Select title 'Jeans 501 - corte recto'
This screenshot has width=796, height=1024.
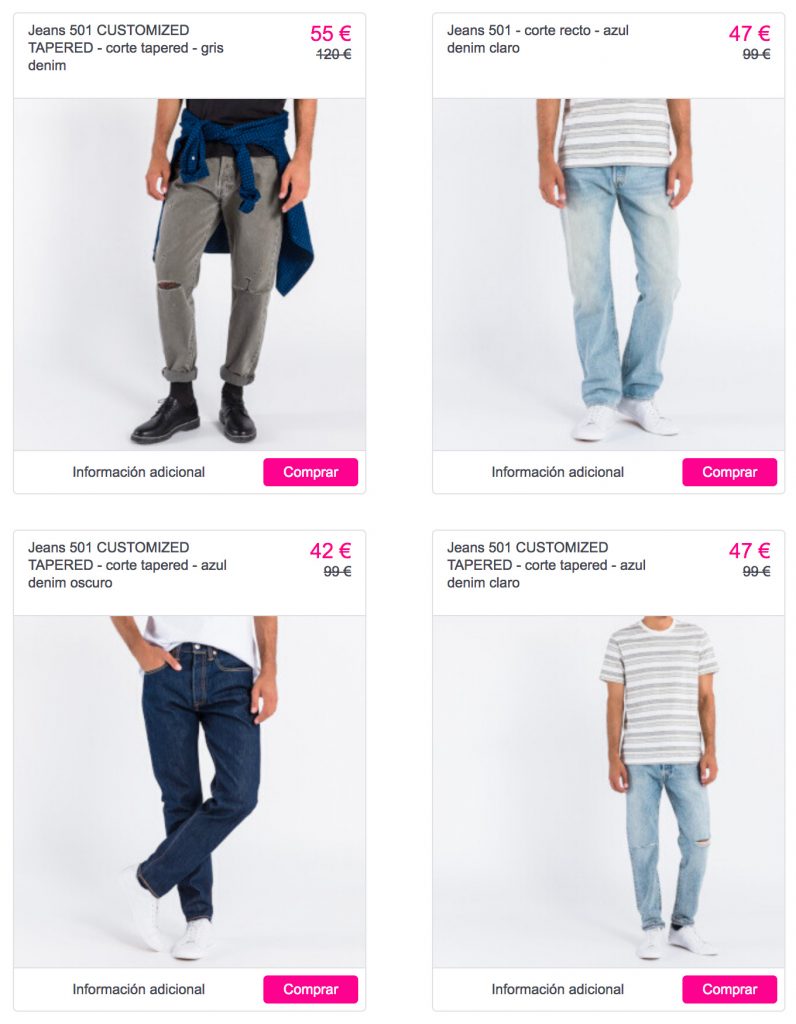click(x=537, y=39)
